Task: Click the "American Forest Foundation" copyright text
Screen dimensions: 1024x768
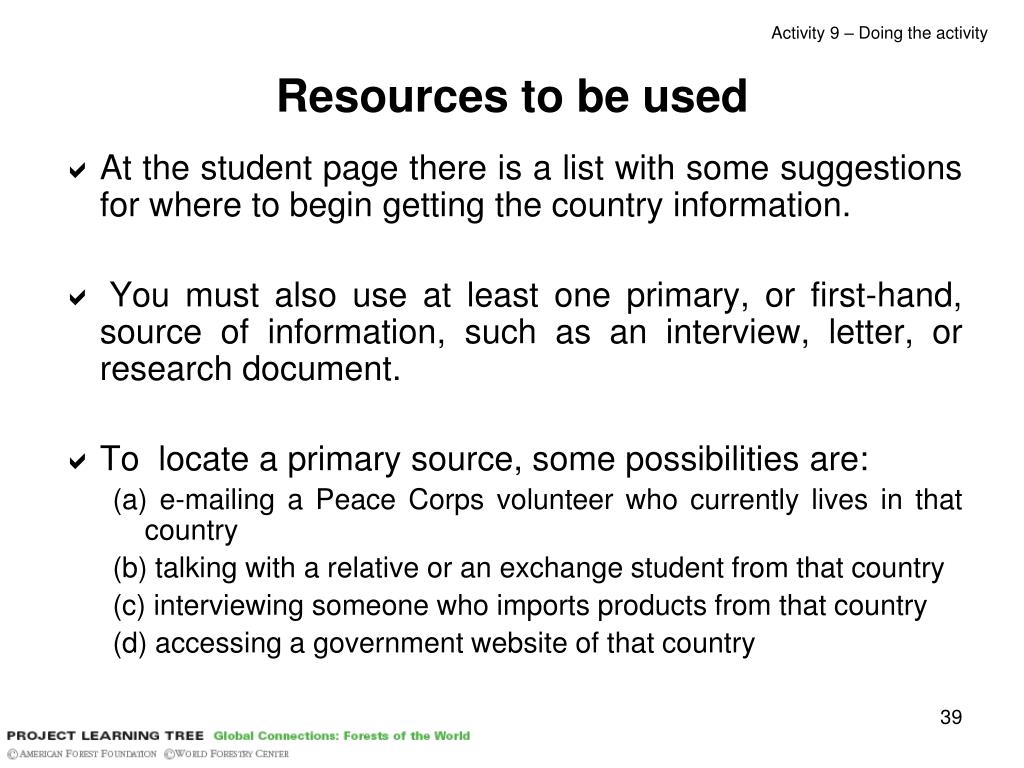Action: point(82,754)
